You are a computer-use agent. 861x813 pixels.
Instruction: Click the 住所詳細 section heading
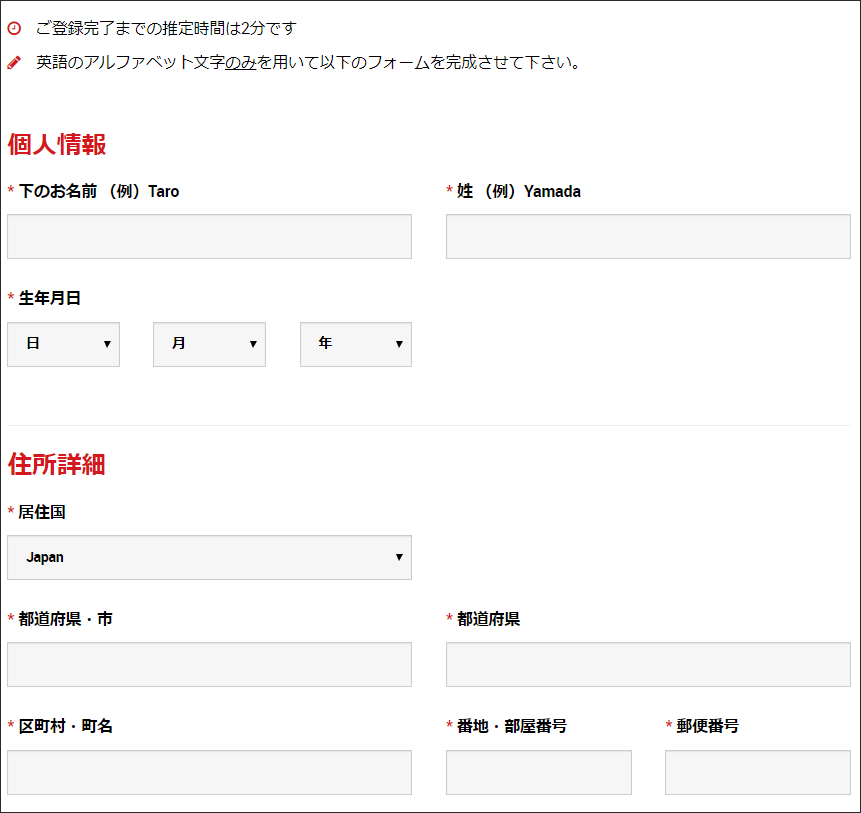point(57,465)
